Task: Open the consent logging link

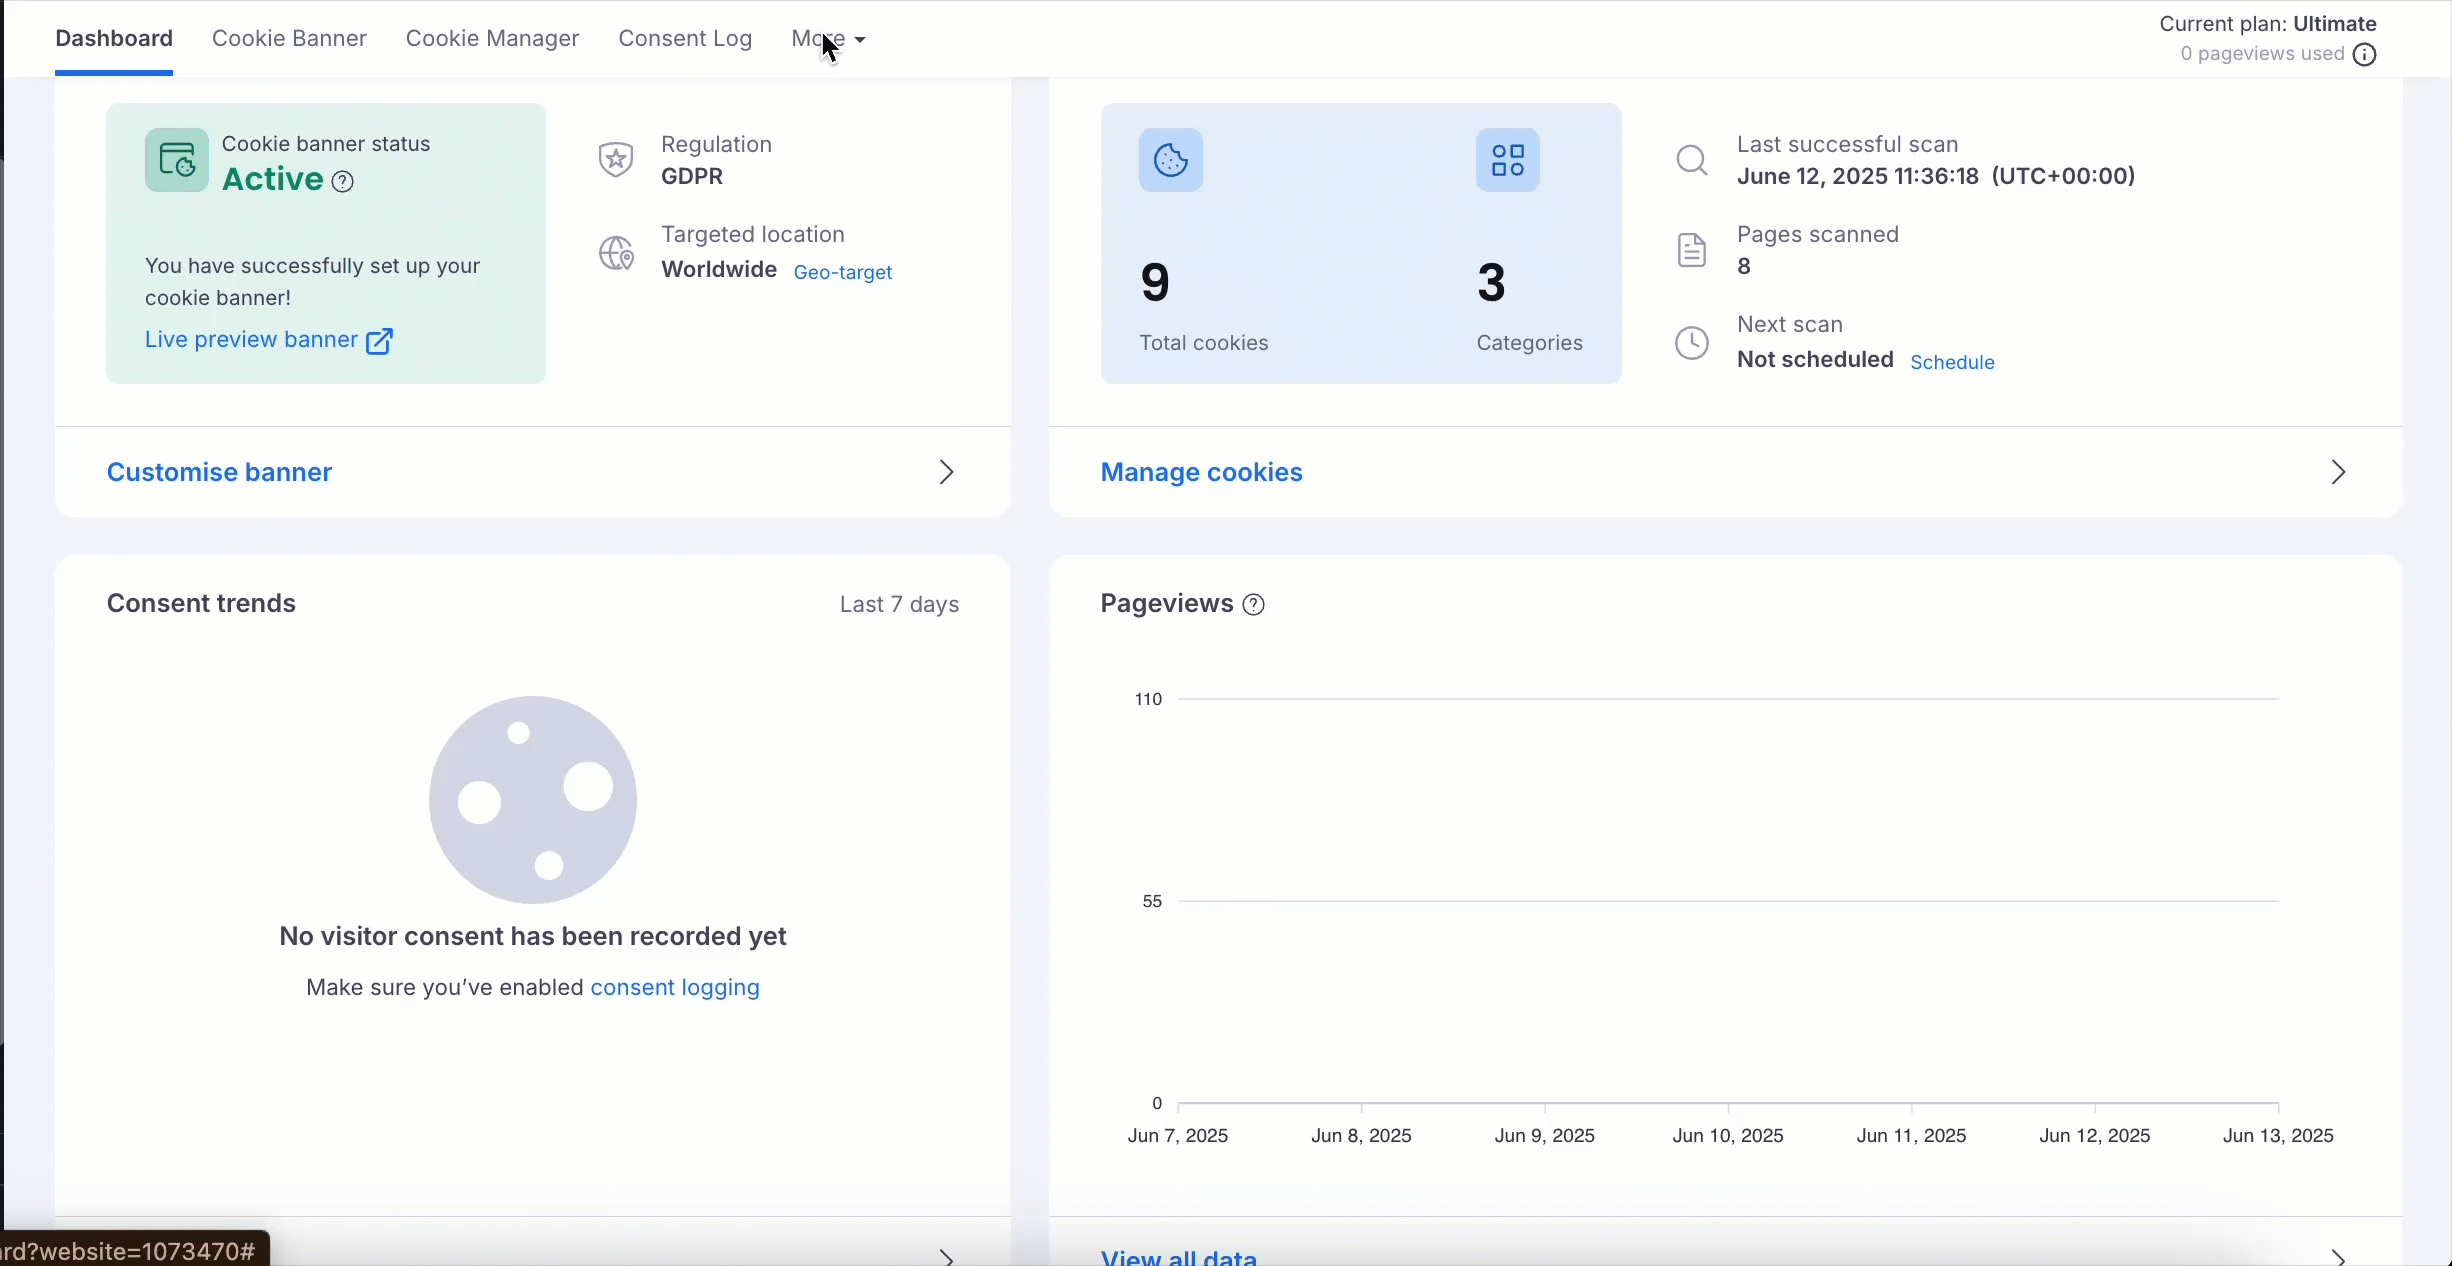Action: coord(675,988)
